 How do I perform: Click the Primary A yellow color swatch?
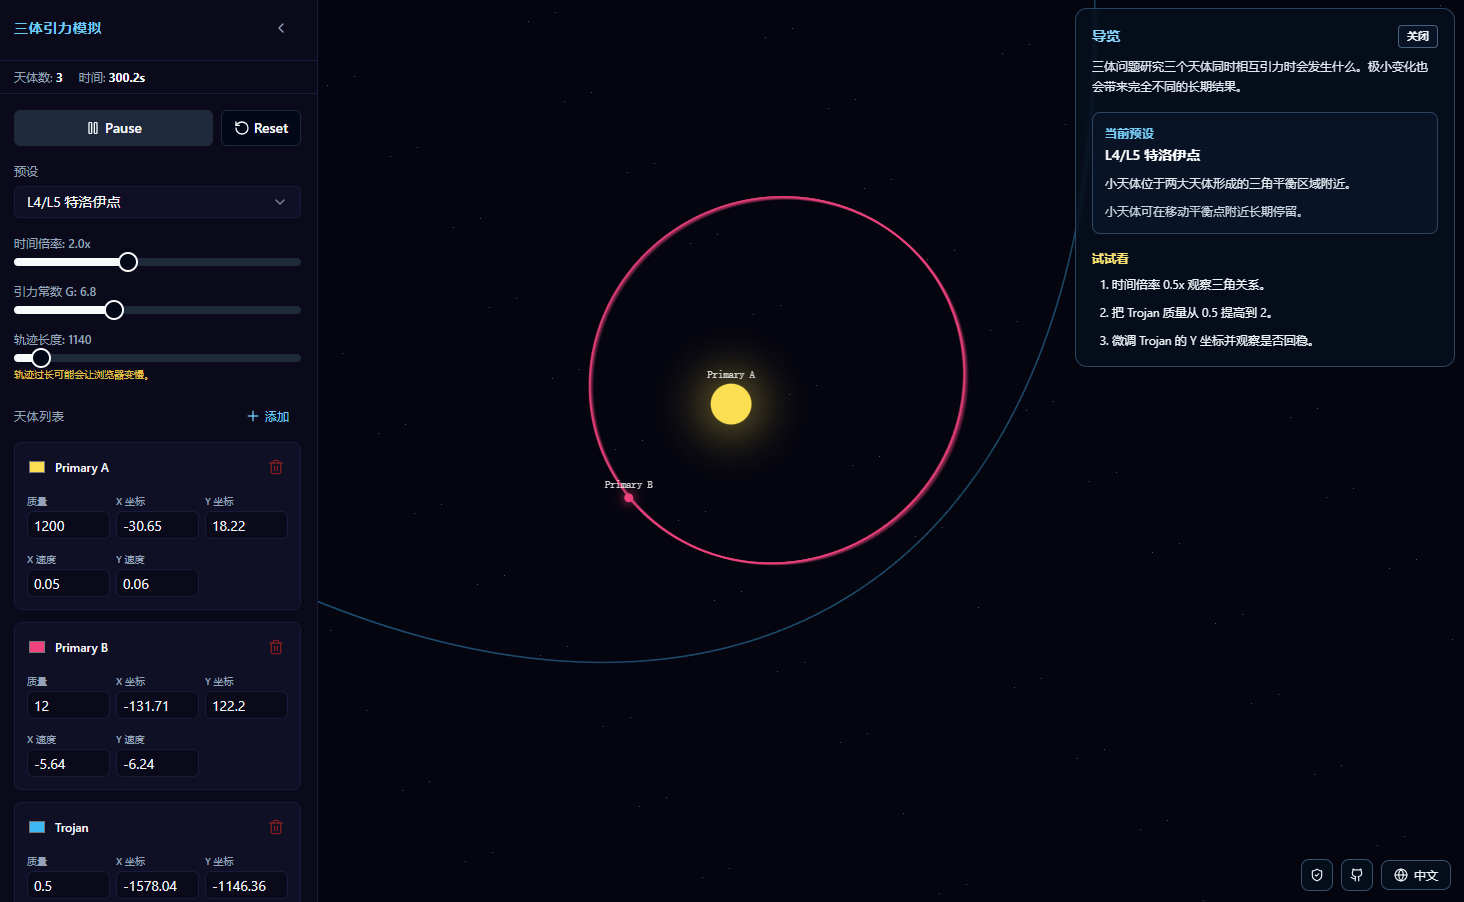(x=37, y=467)
